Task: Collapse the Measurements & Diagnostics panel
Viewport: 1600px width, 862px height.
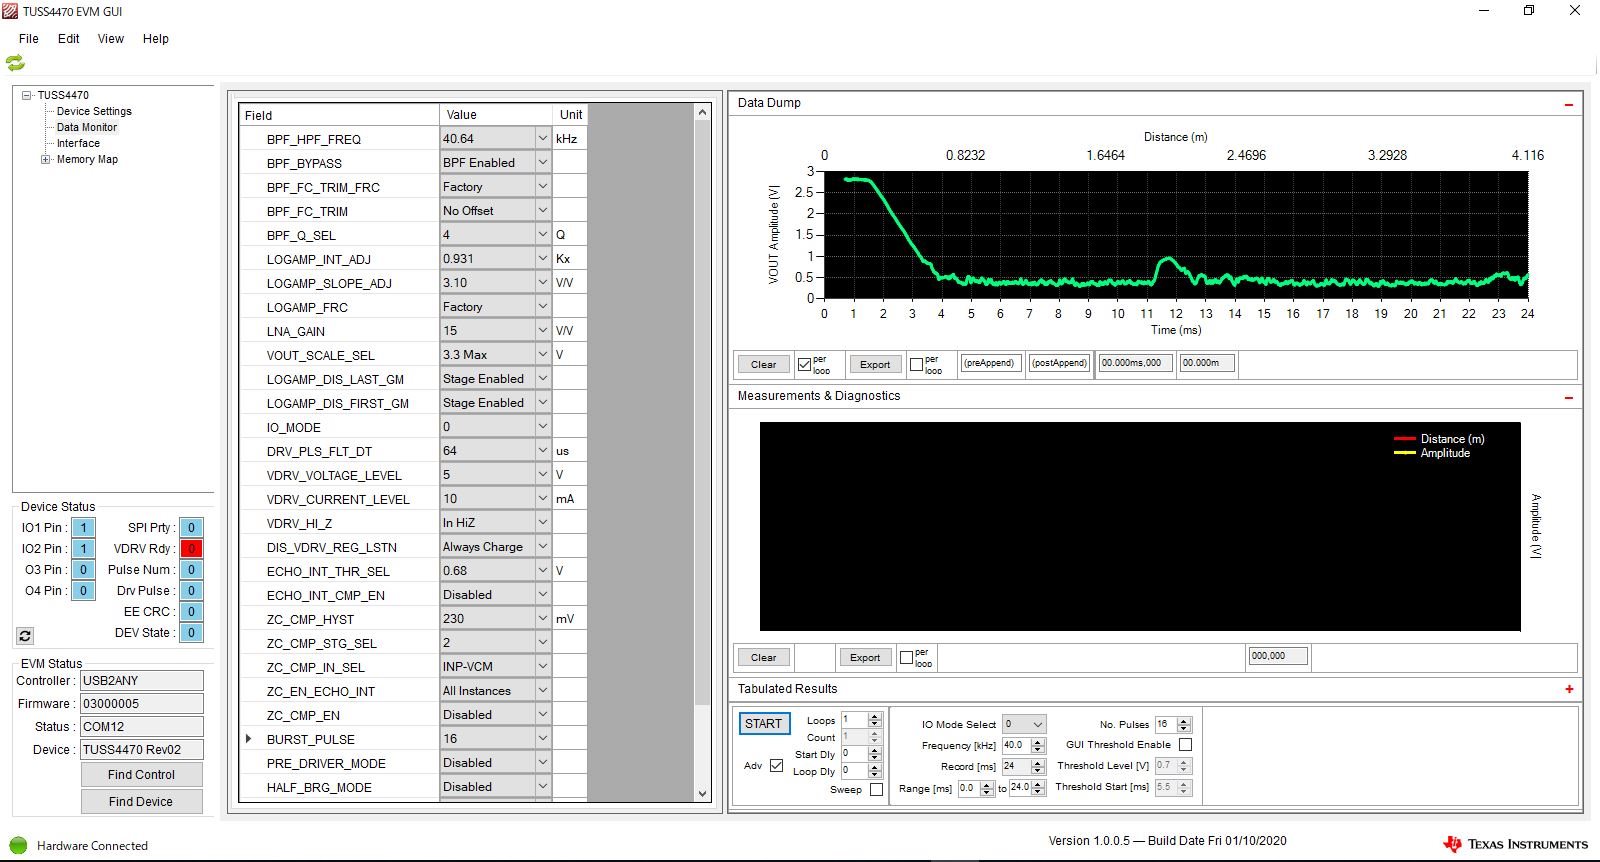Action: (x=1568, y=397)
